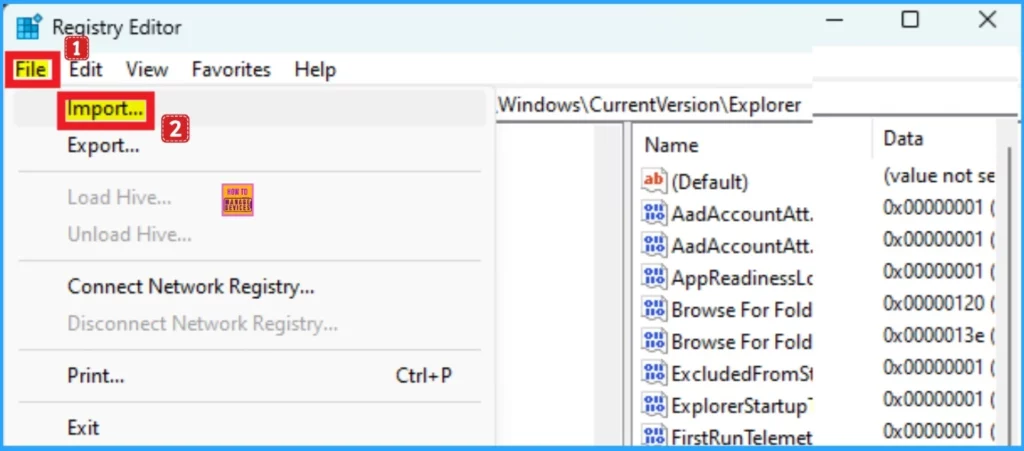Click the Registry Editor app icon in title bar

click(x=28, y=27)
